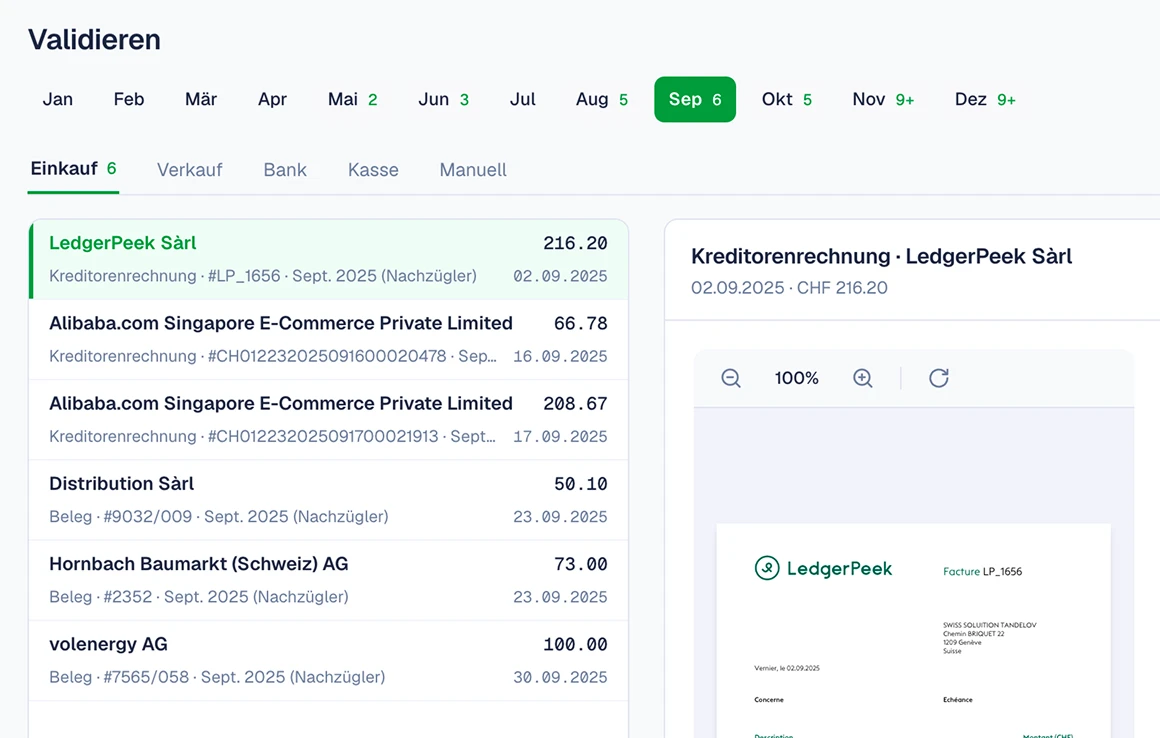The width and height of the screenshot is (1160, 738).
Task: Go to Nov month with 9+ items
Action: [x=883, y=99]
